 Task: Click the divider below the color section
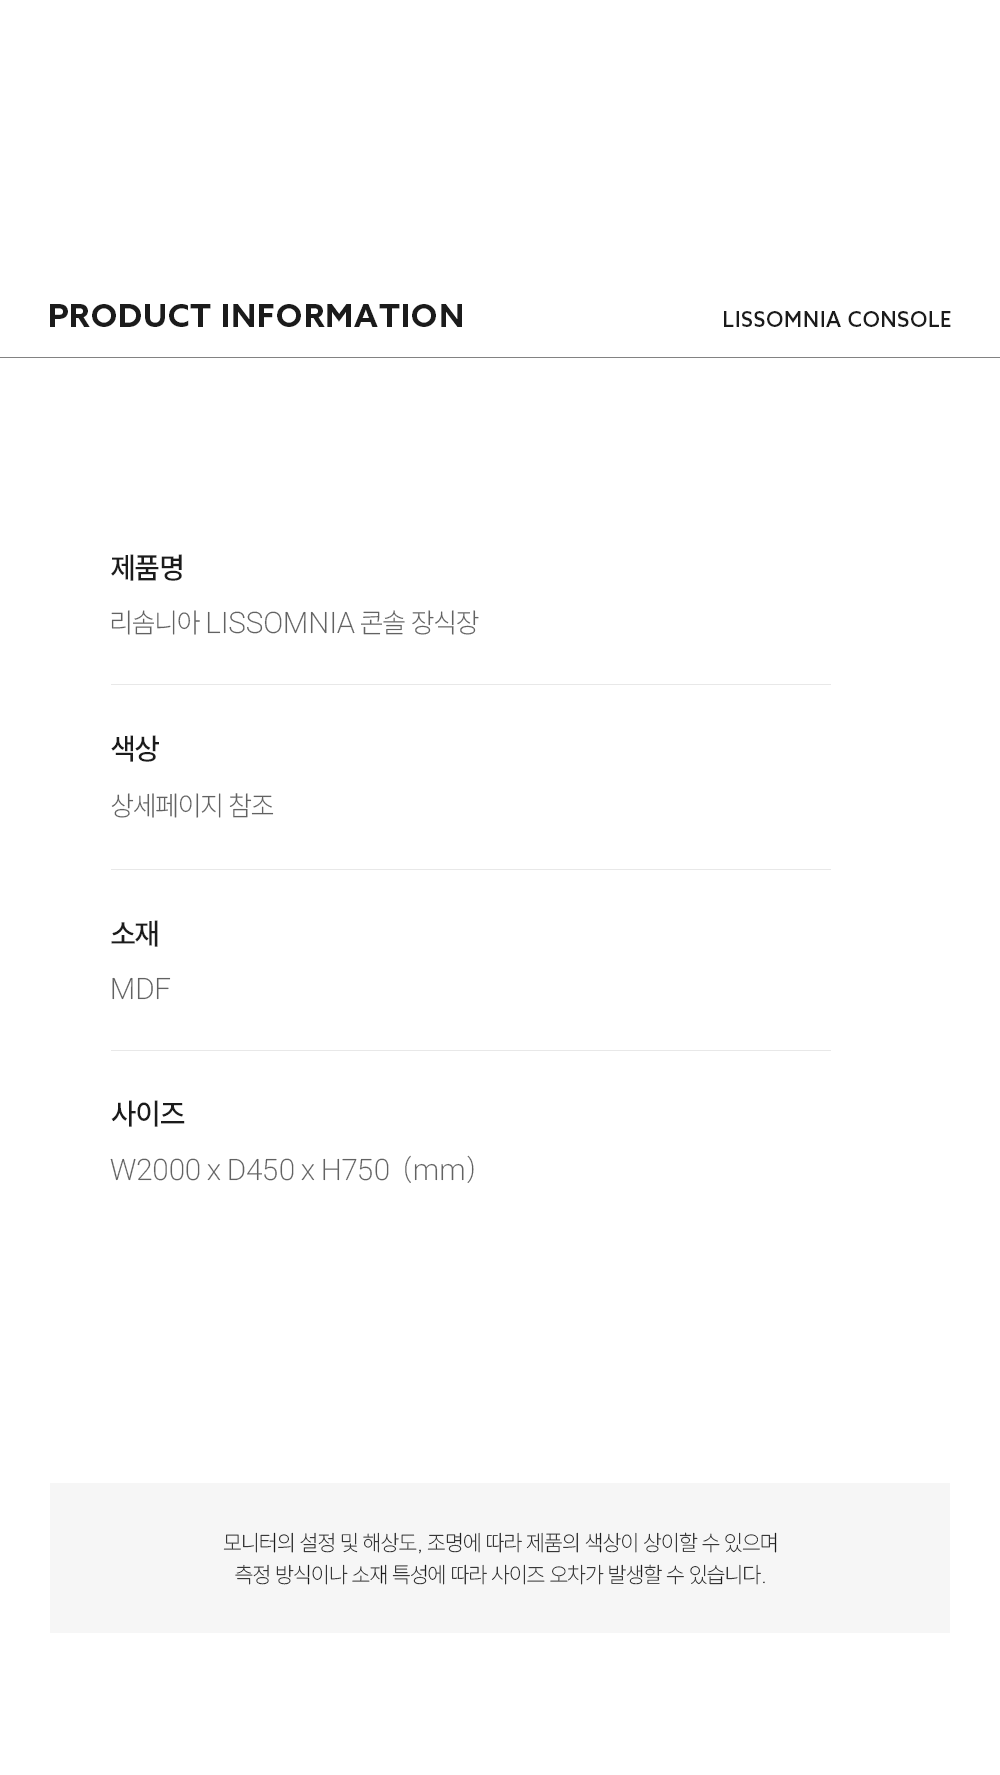[470, 869]
